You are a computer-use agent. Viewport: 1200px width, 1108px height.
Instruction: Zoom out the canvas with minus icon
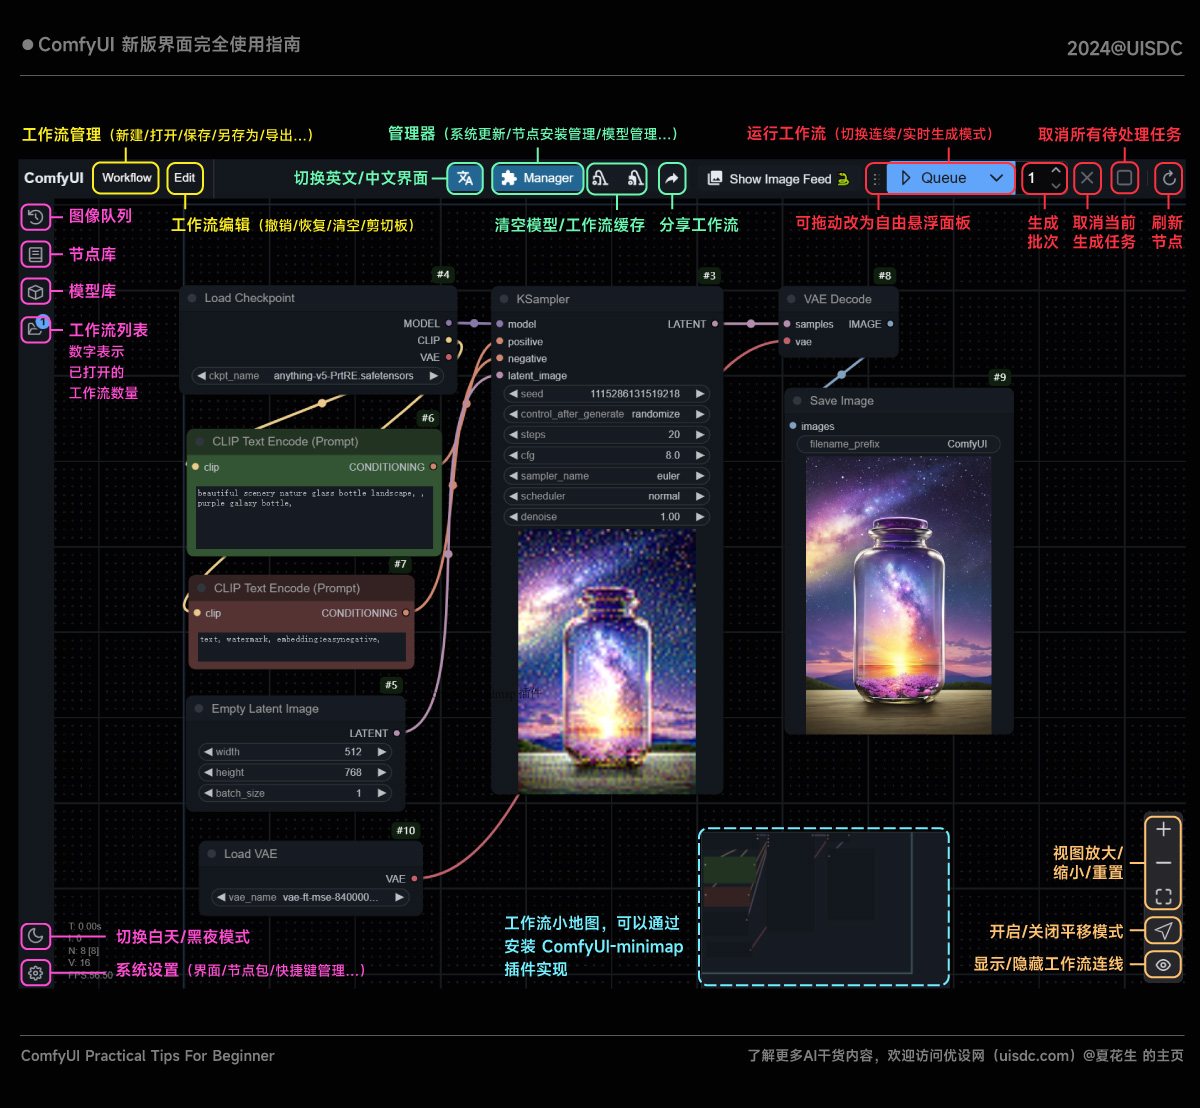(x=1163, y=862)
